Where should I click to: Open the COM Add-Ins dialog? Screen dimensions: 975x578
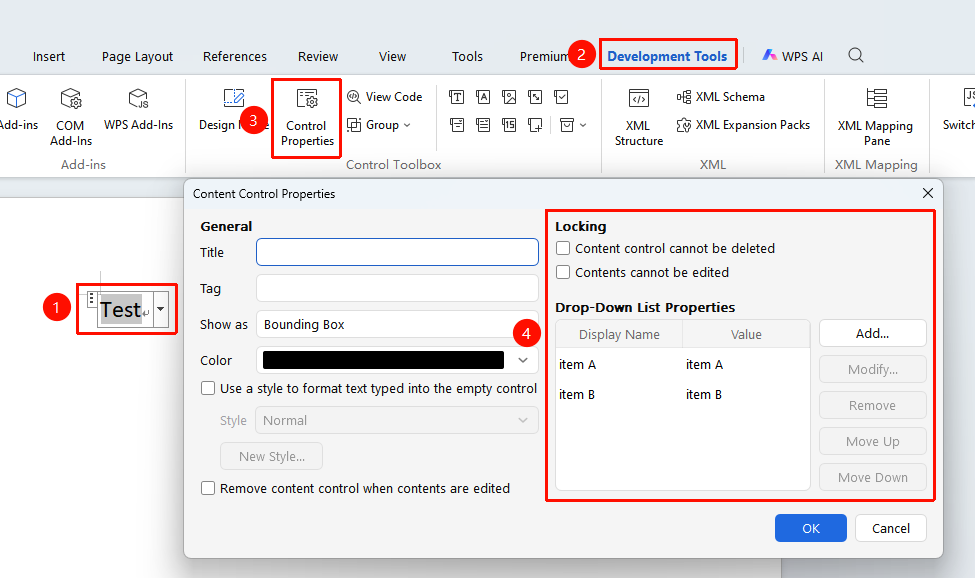[71, 117]
